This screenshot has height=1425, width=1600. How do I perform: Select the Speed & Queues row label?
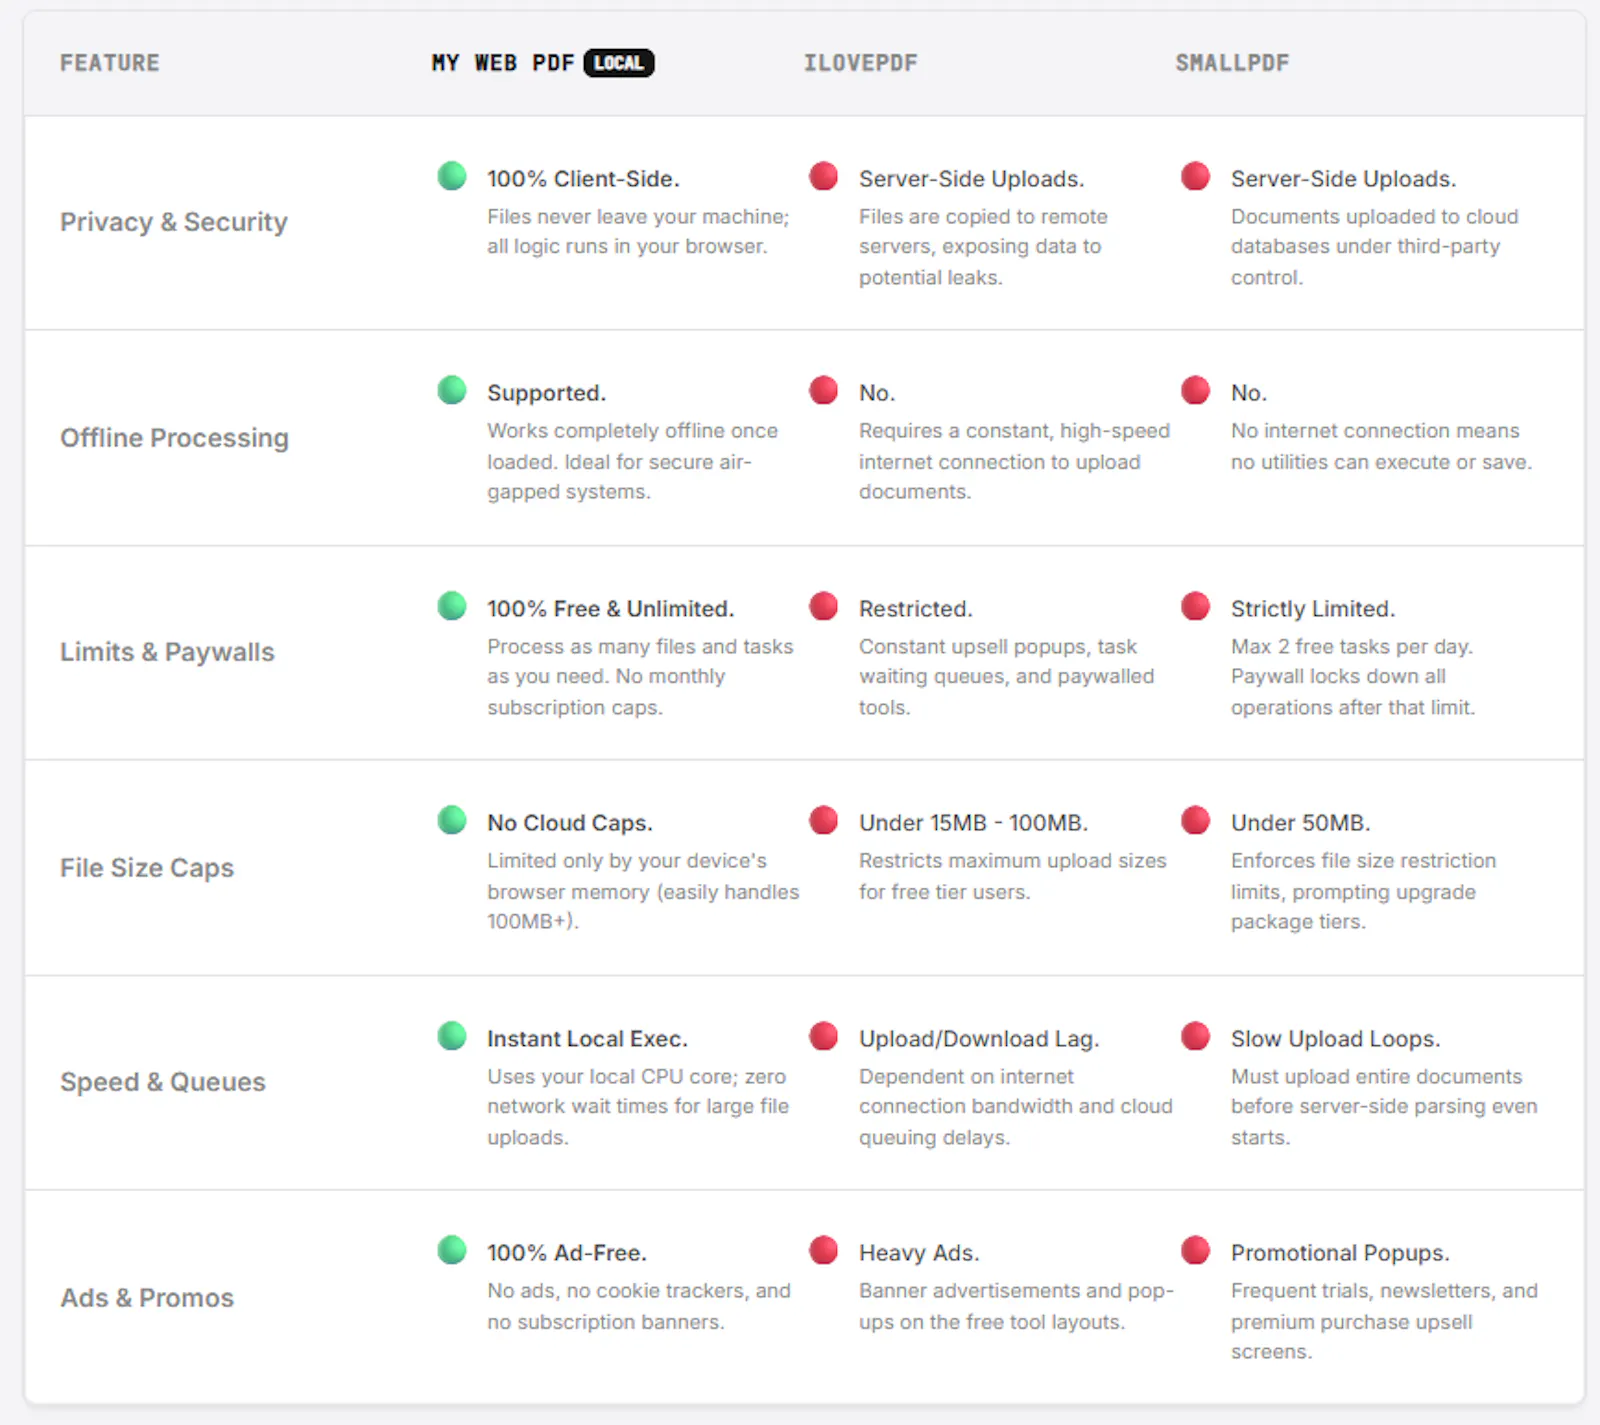[x=163, y=1082]
